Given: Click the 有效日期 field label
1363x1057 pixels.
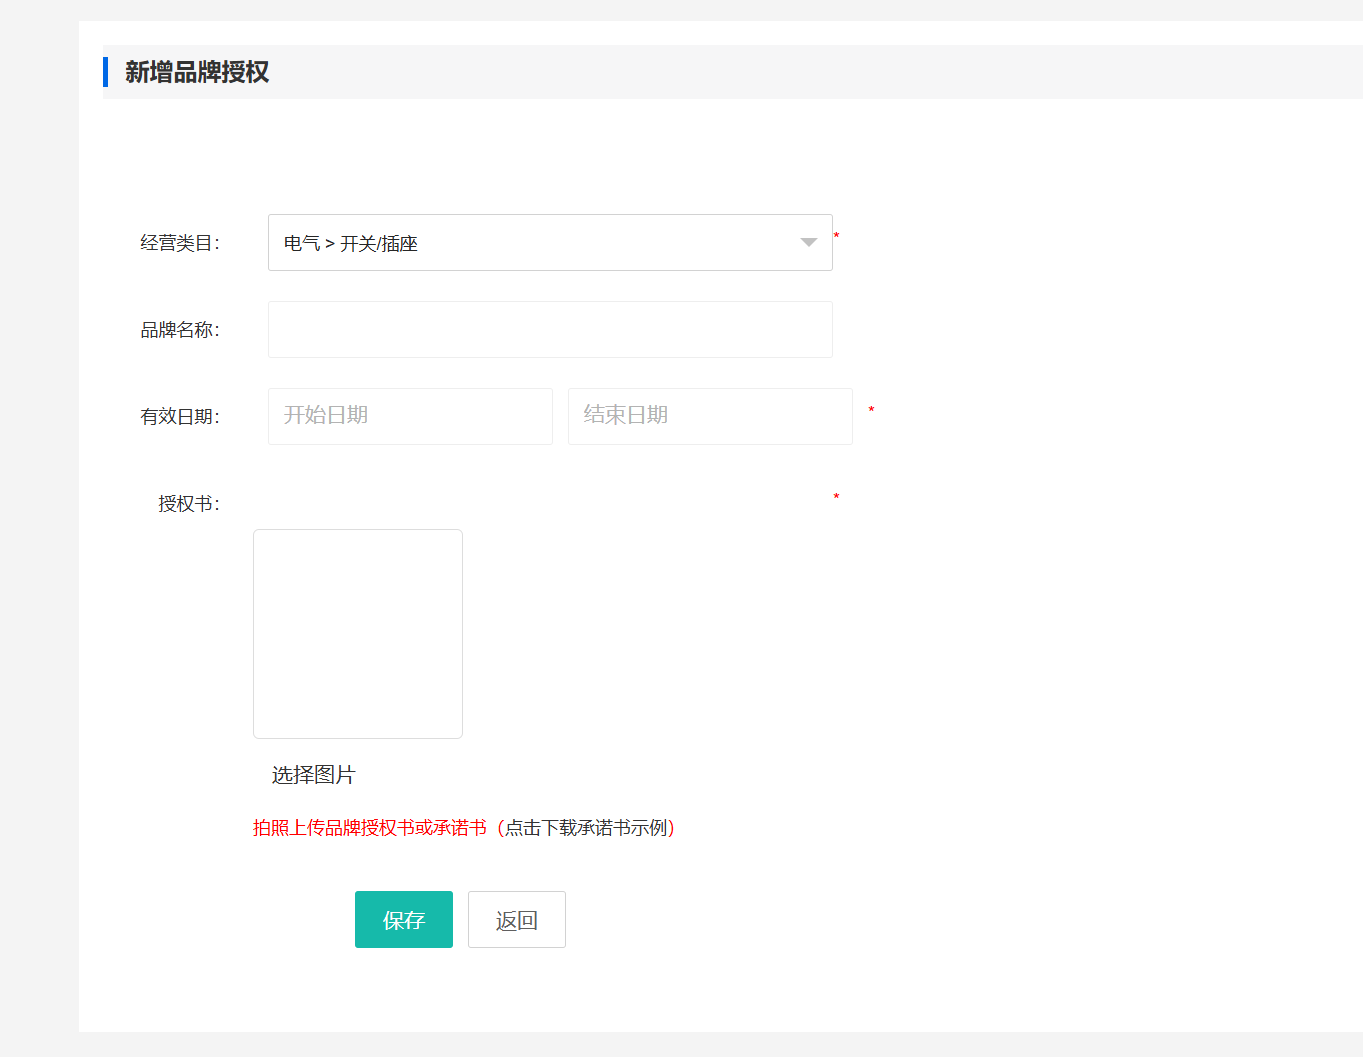Looking at the screenshot, I should coord(180,417).
